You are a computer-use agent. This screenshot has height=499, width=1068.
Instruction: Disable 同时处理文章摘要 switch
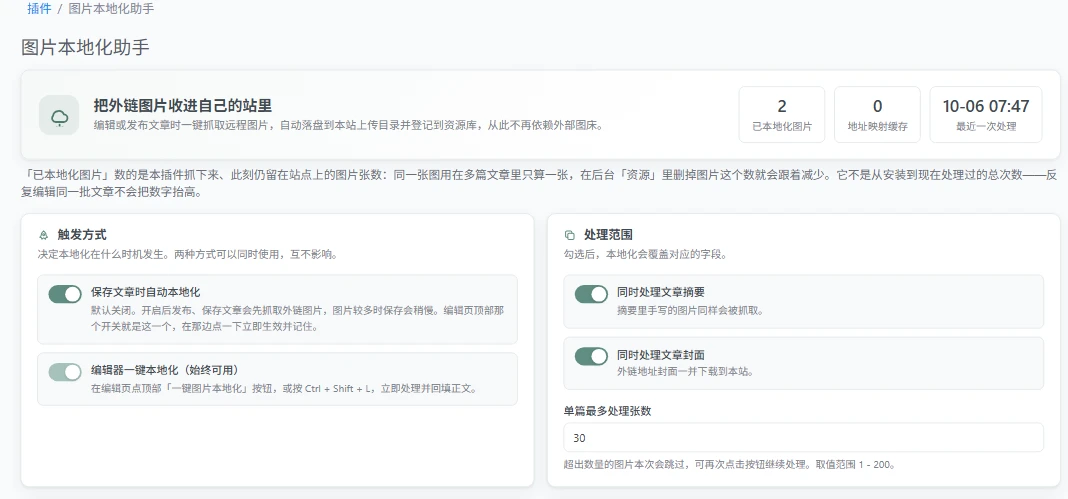pos(591,294)
